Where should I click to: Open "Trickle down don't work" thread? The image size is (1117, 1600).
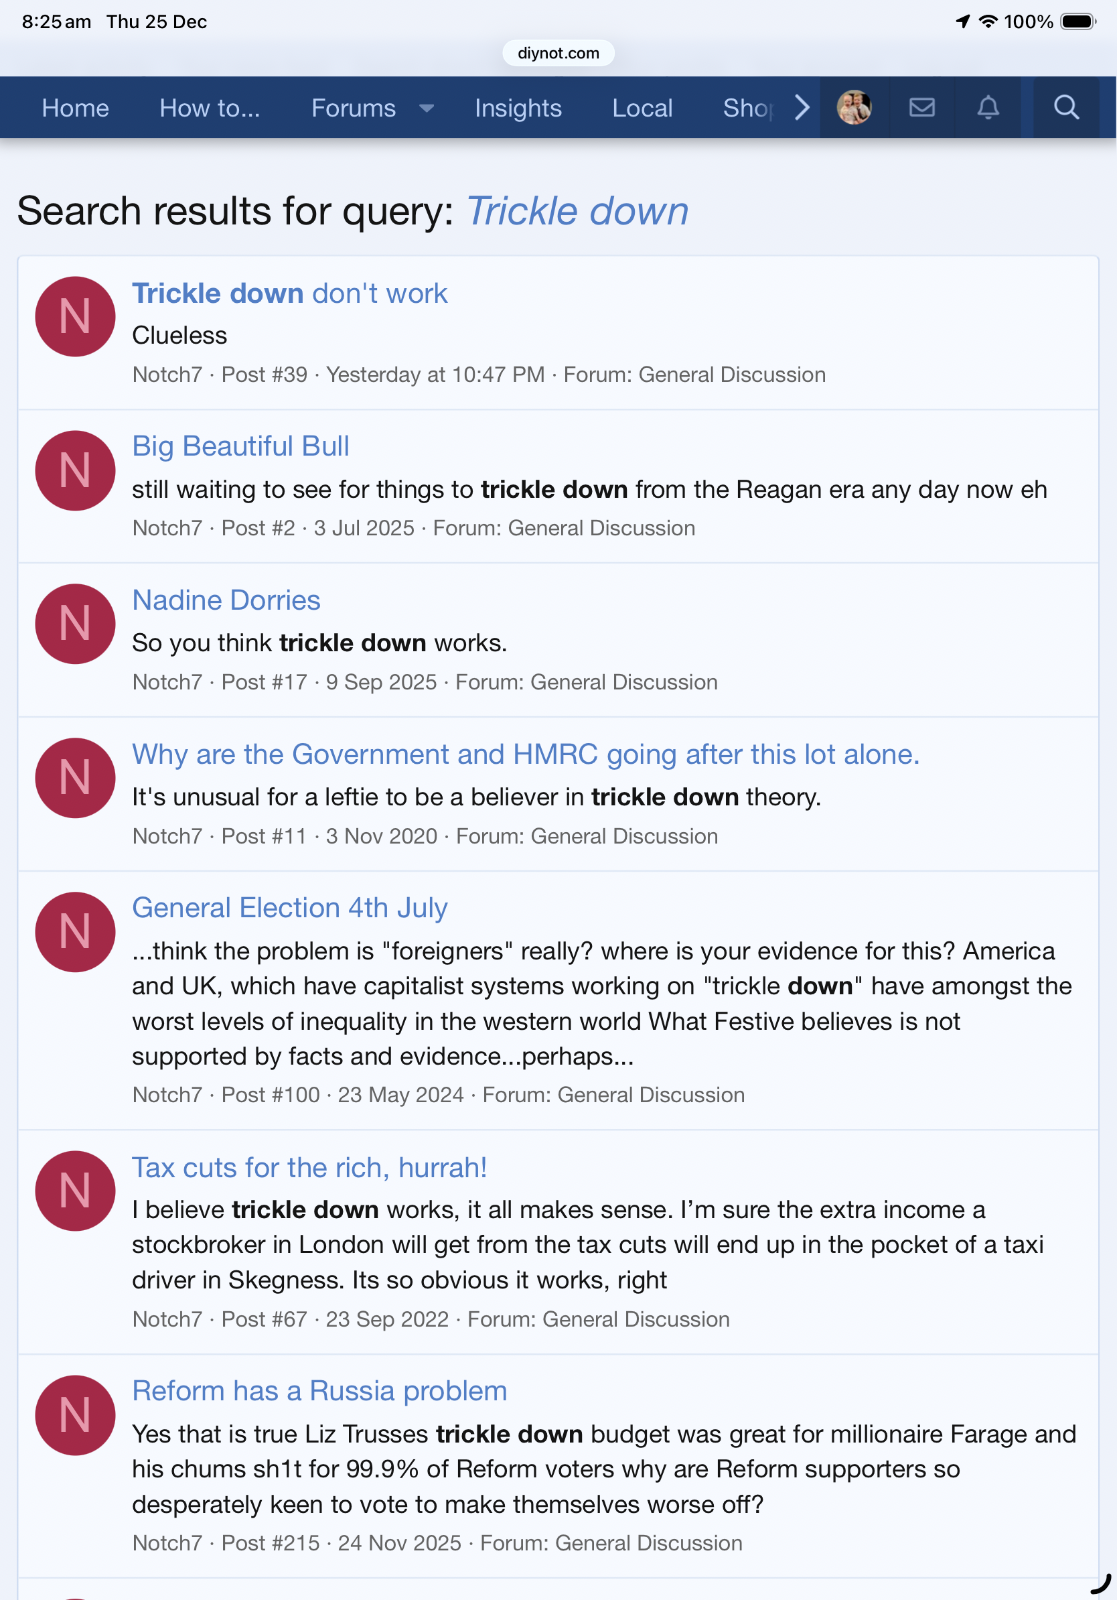coord(289,293)
